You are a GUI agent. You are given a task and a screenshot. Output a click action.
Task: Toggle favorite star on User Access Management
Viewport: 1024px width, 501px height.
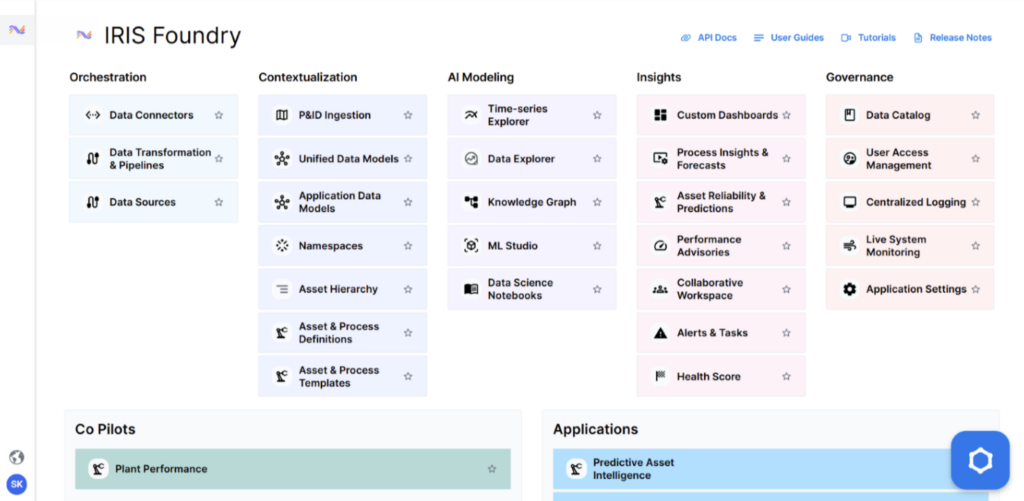pos(976,159)
